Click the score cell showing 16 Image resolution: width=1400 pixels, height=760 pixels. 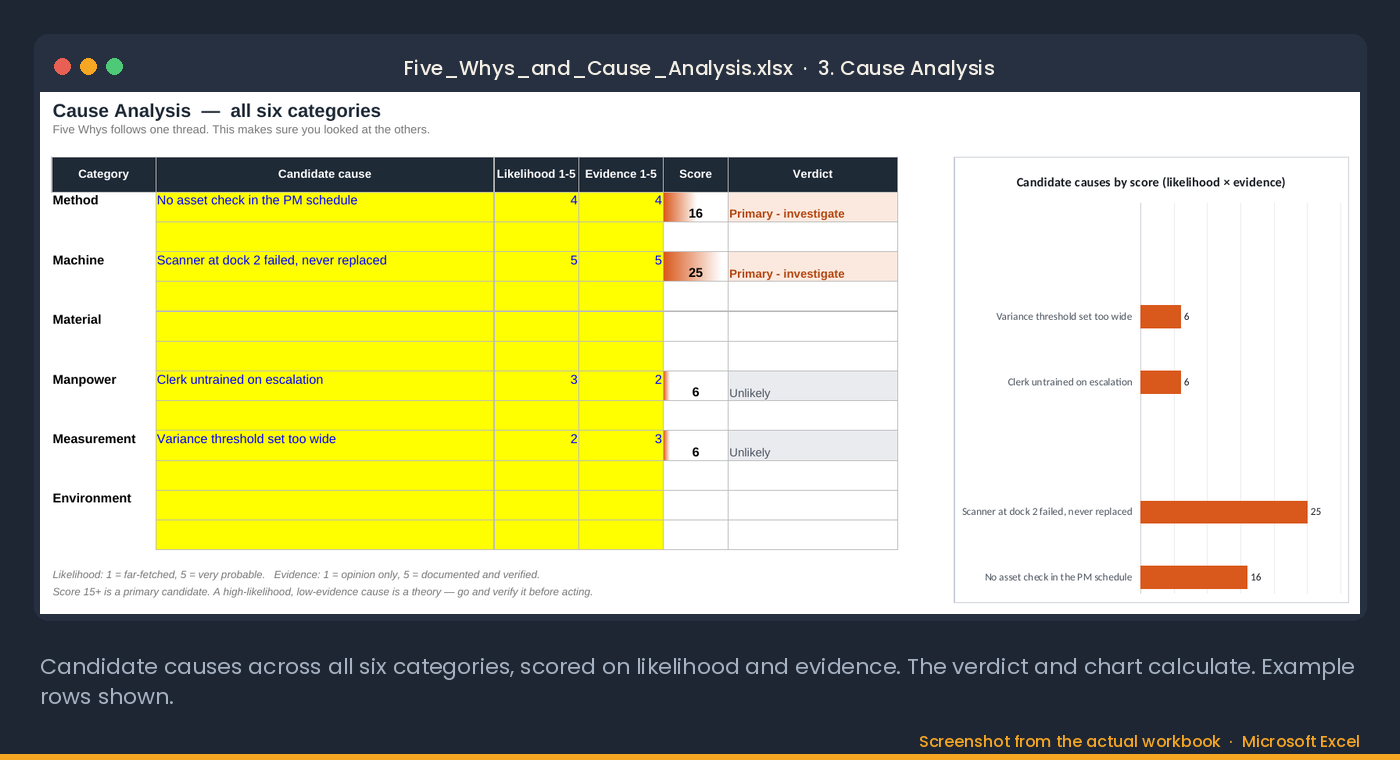tap(695, 207)
